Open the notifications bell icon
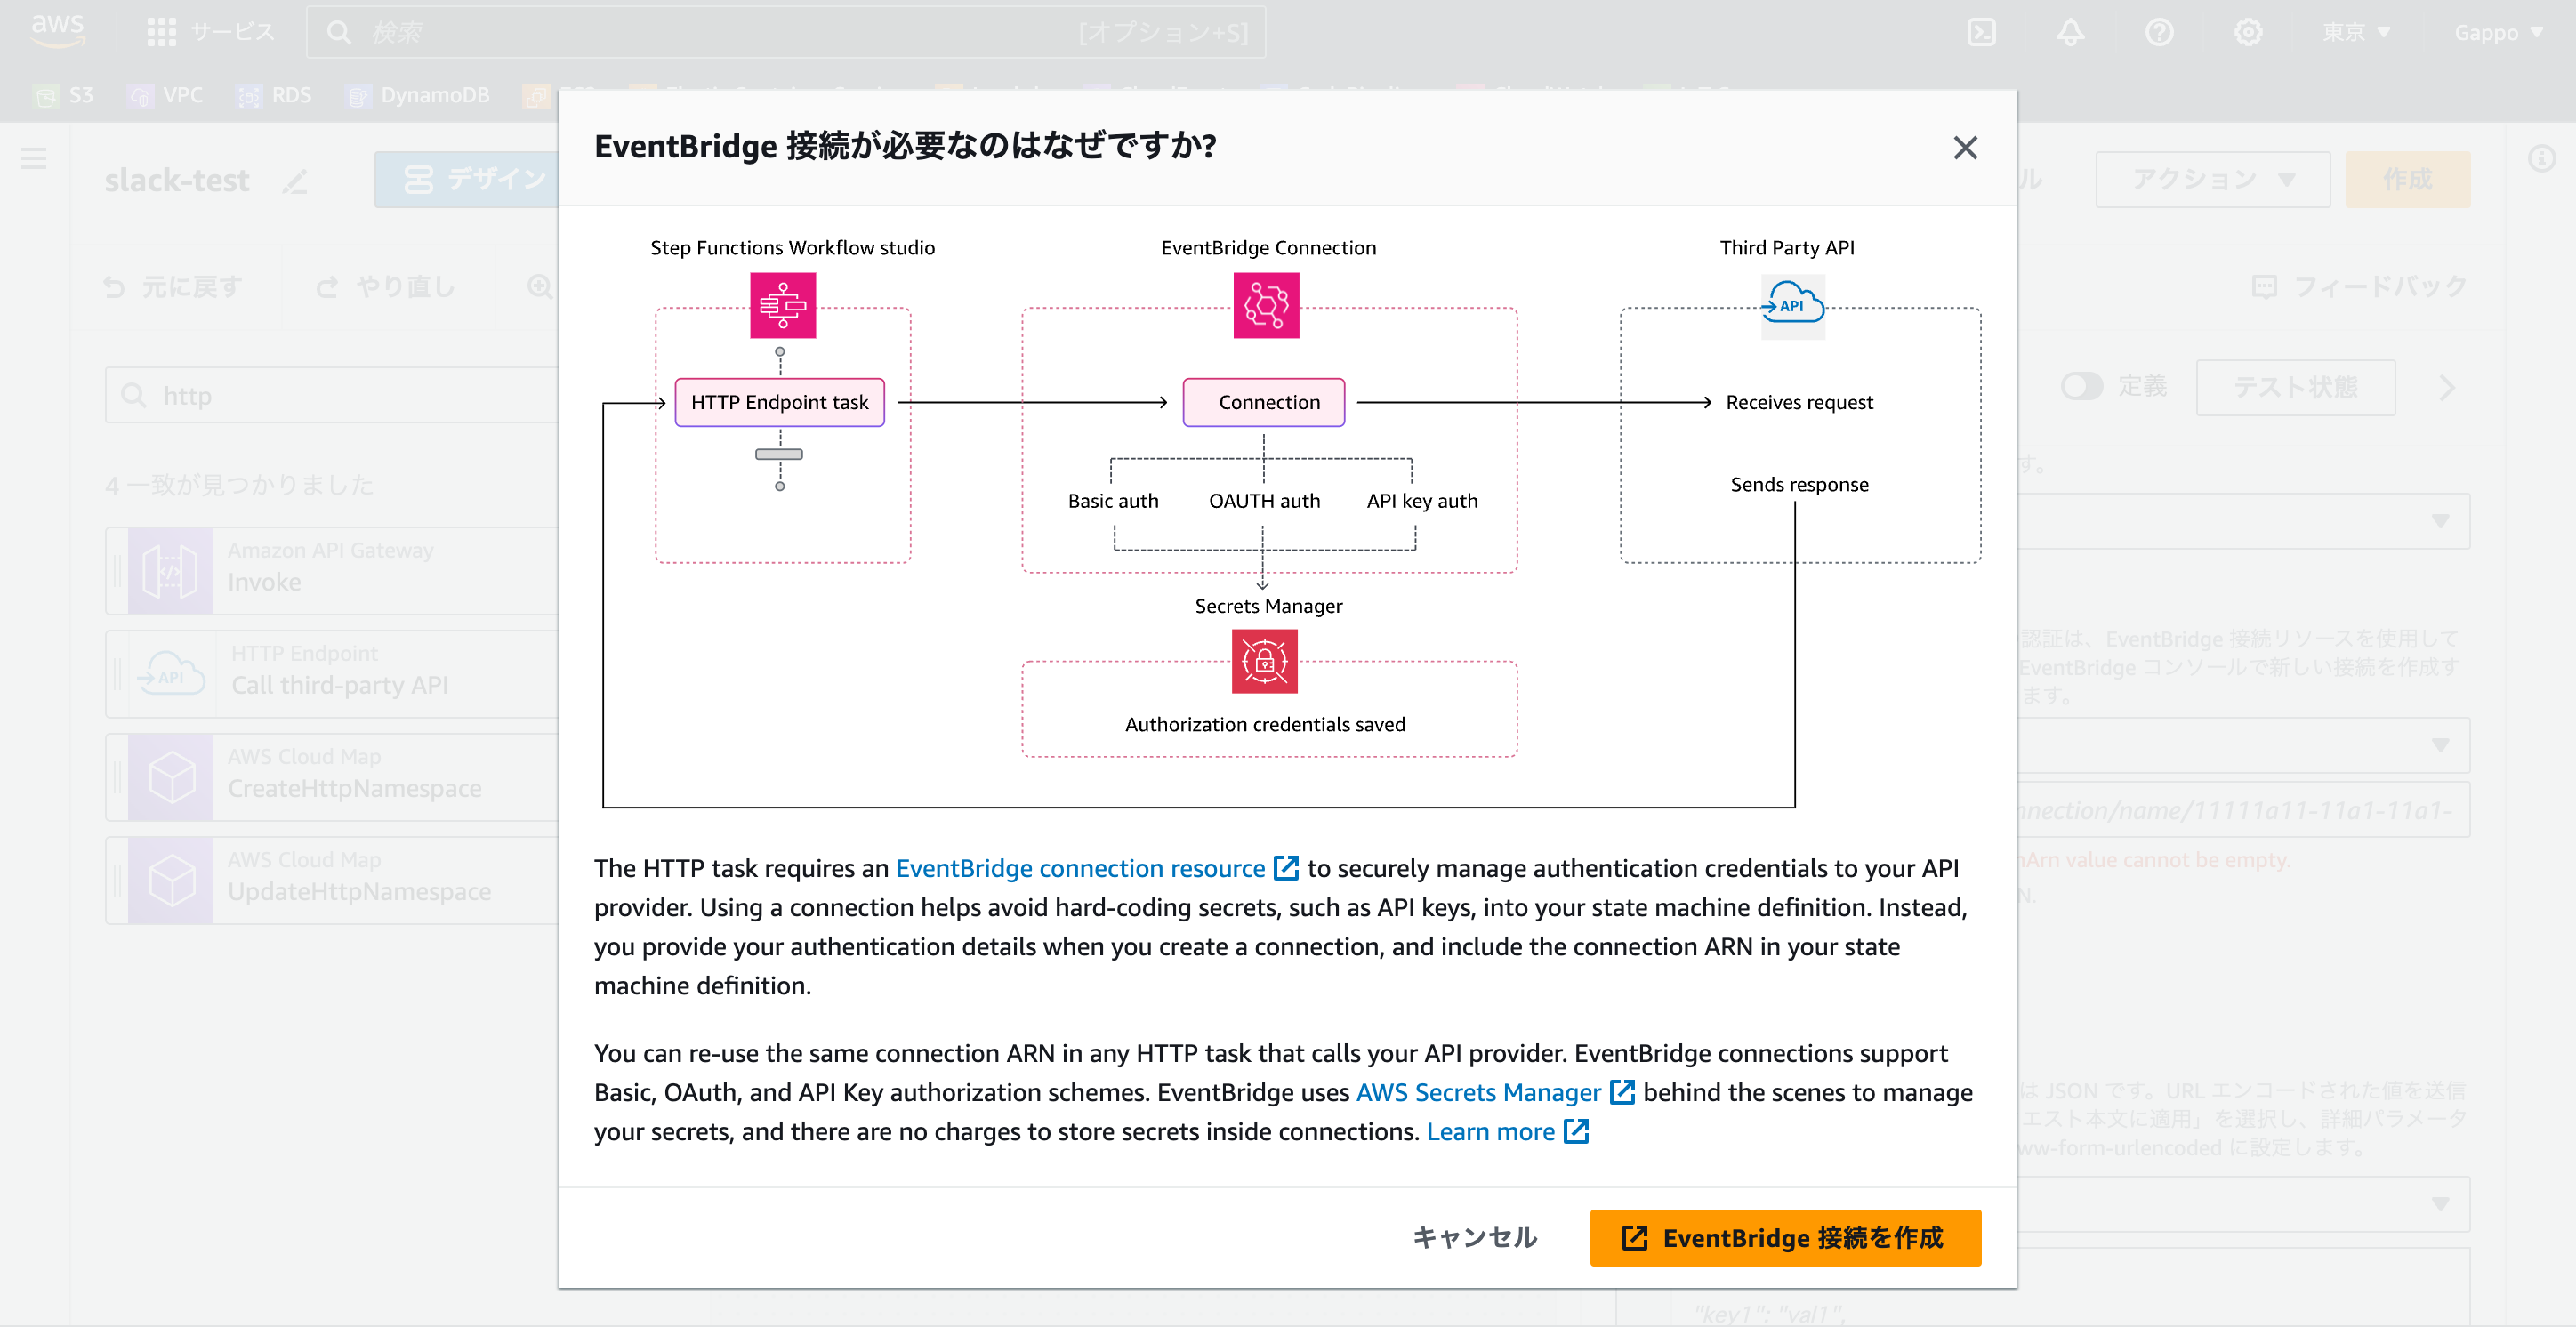2576x1327 pixels. 2070,32
